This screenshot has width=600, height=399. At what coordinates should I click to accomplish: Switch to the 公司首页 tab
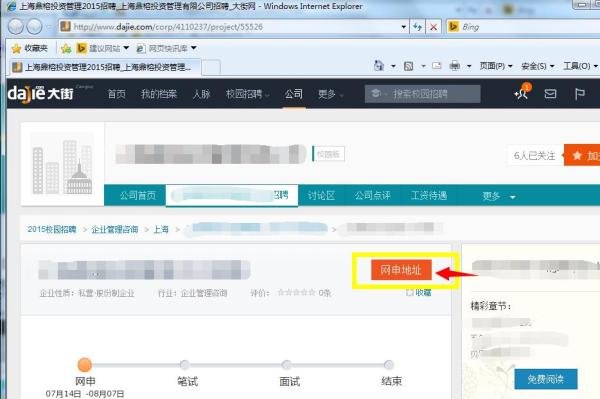pos(138,195)
